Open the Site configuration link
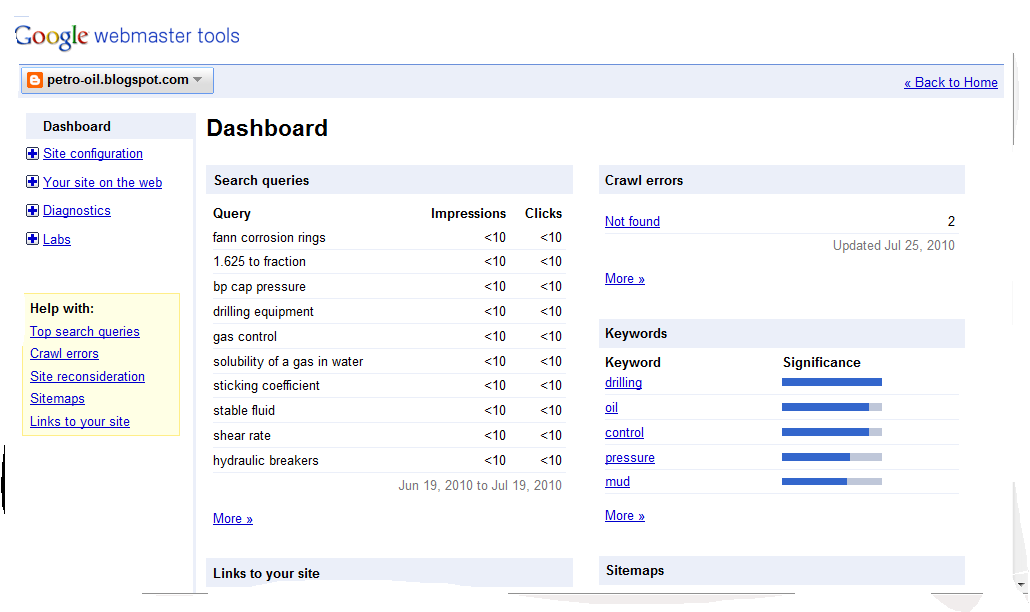The image size is (1030, 612). [x=93, y=154]
